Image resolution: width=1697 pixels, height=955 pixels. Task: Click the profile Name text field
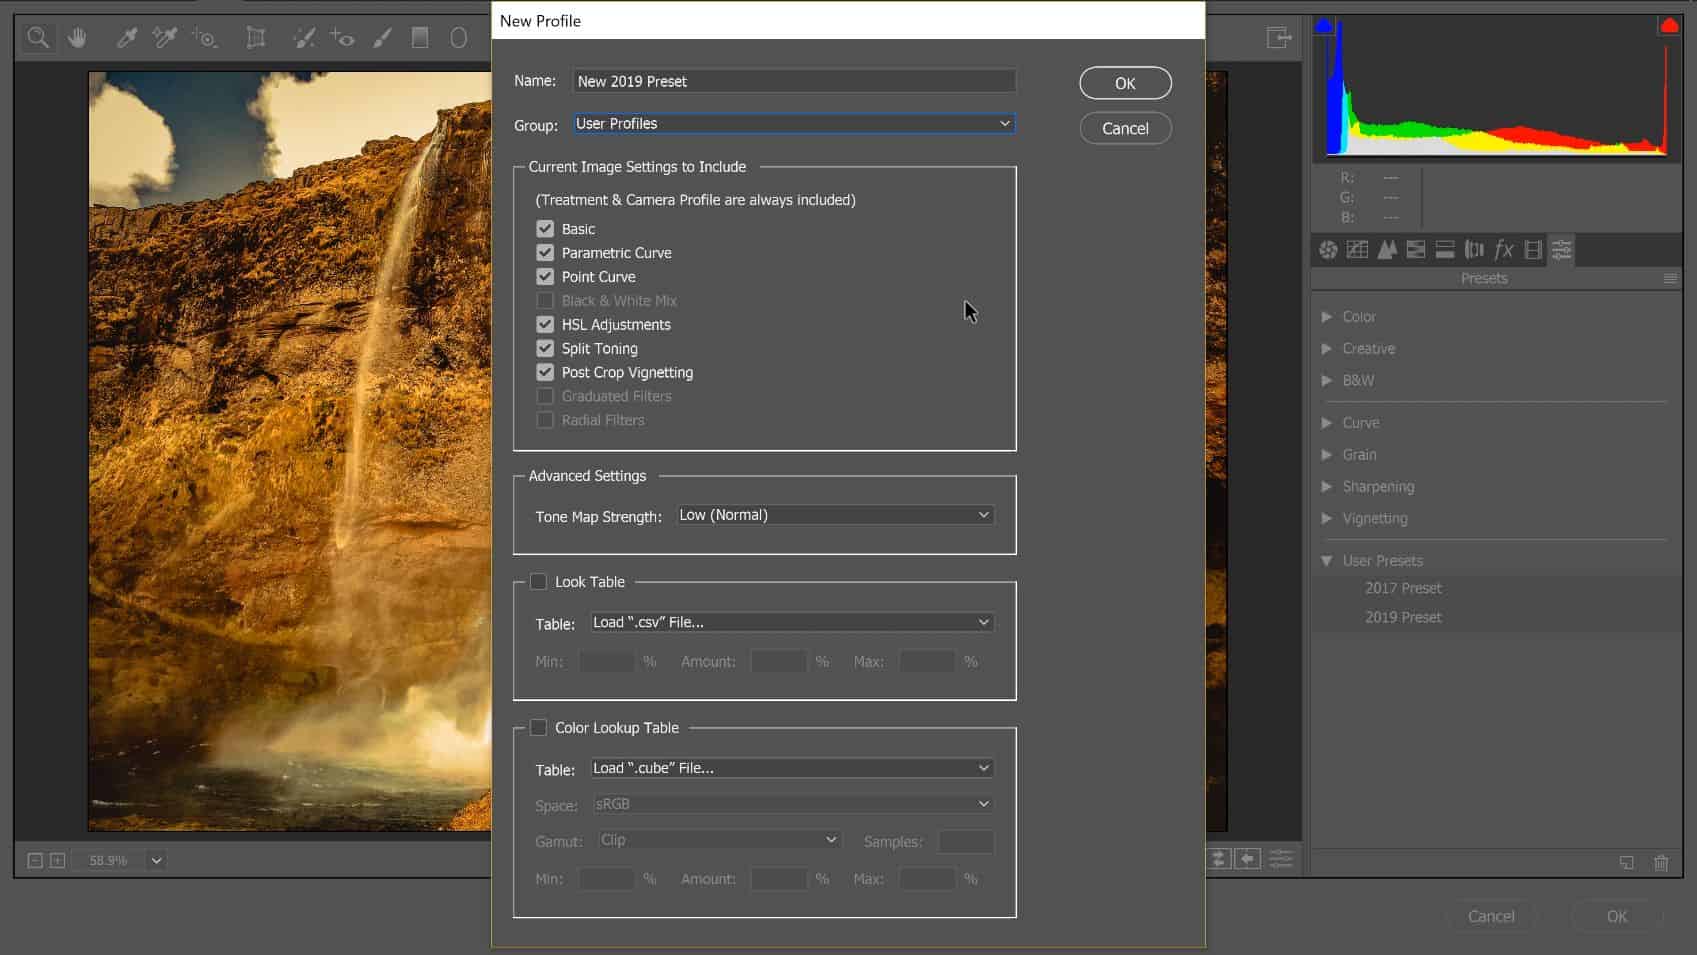coord(794,82)
